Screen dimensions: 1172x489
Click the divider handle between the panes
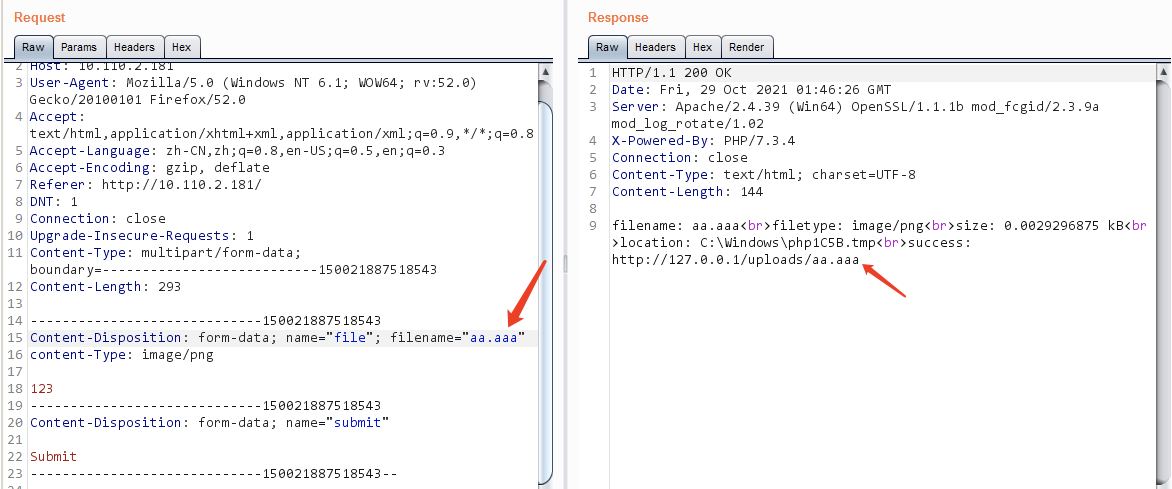coord(564,263)
